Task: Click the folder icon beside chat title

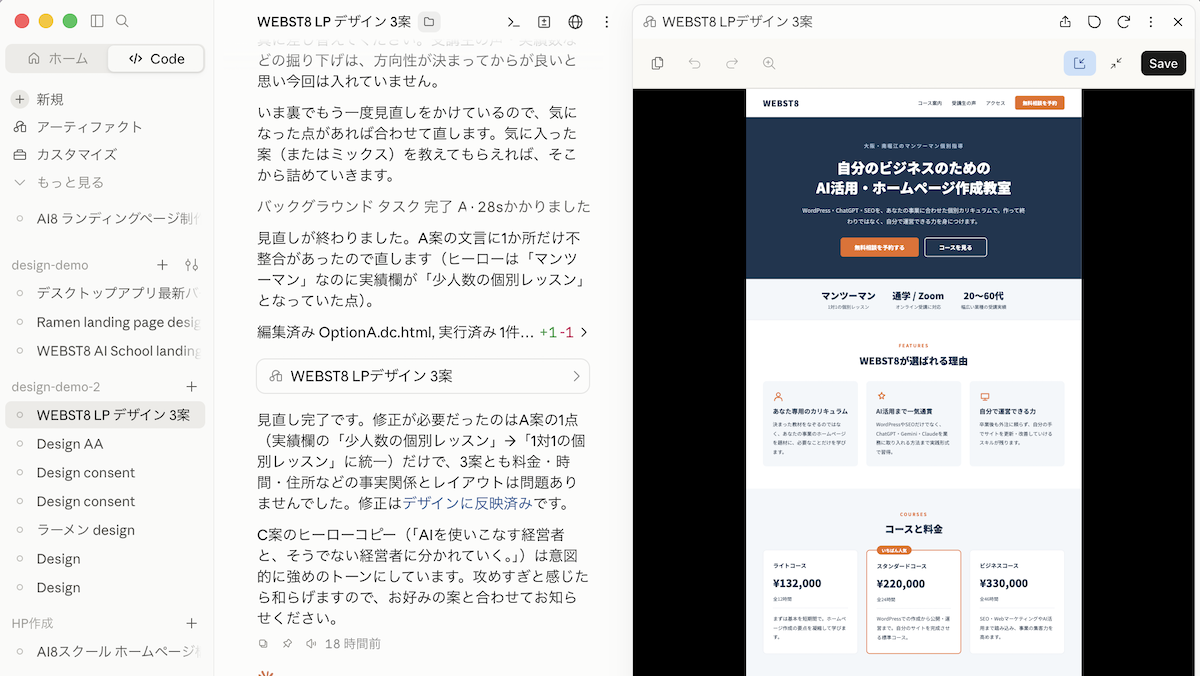Action: click(x=429, y=21)
